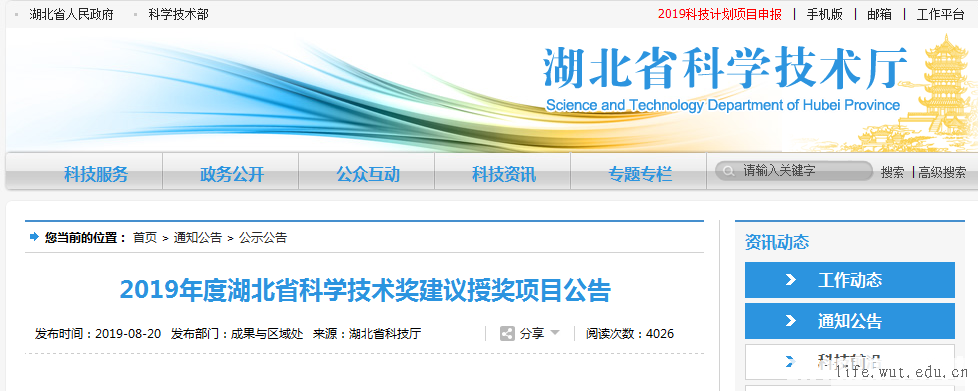Select the 科技资讯 navigation item
The image size is (978, 391).
[x=504, y=174]
